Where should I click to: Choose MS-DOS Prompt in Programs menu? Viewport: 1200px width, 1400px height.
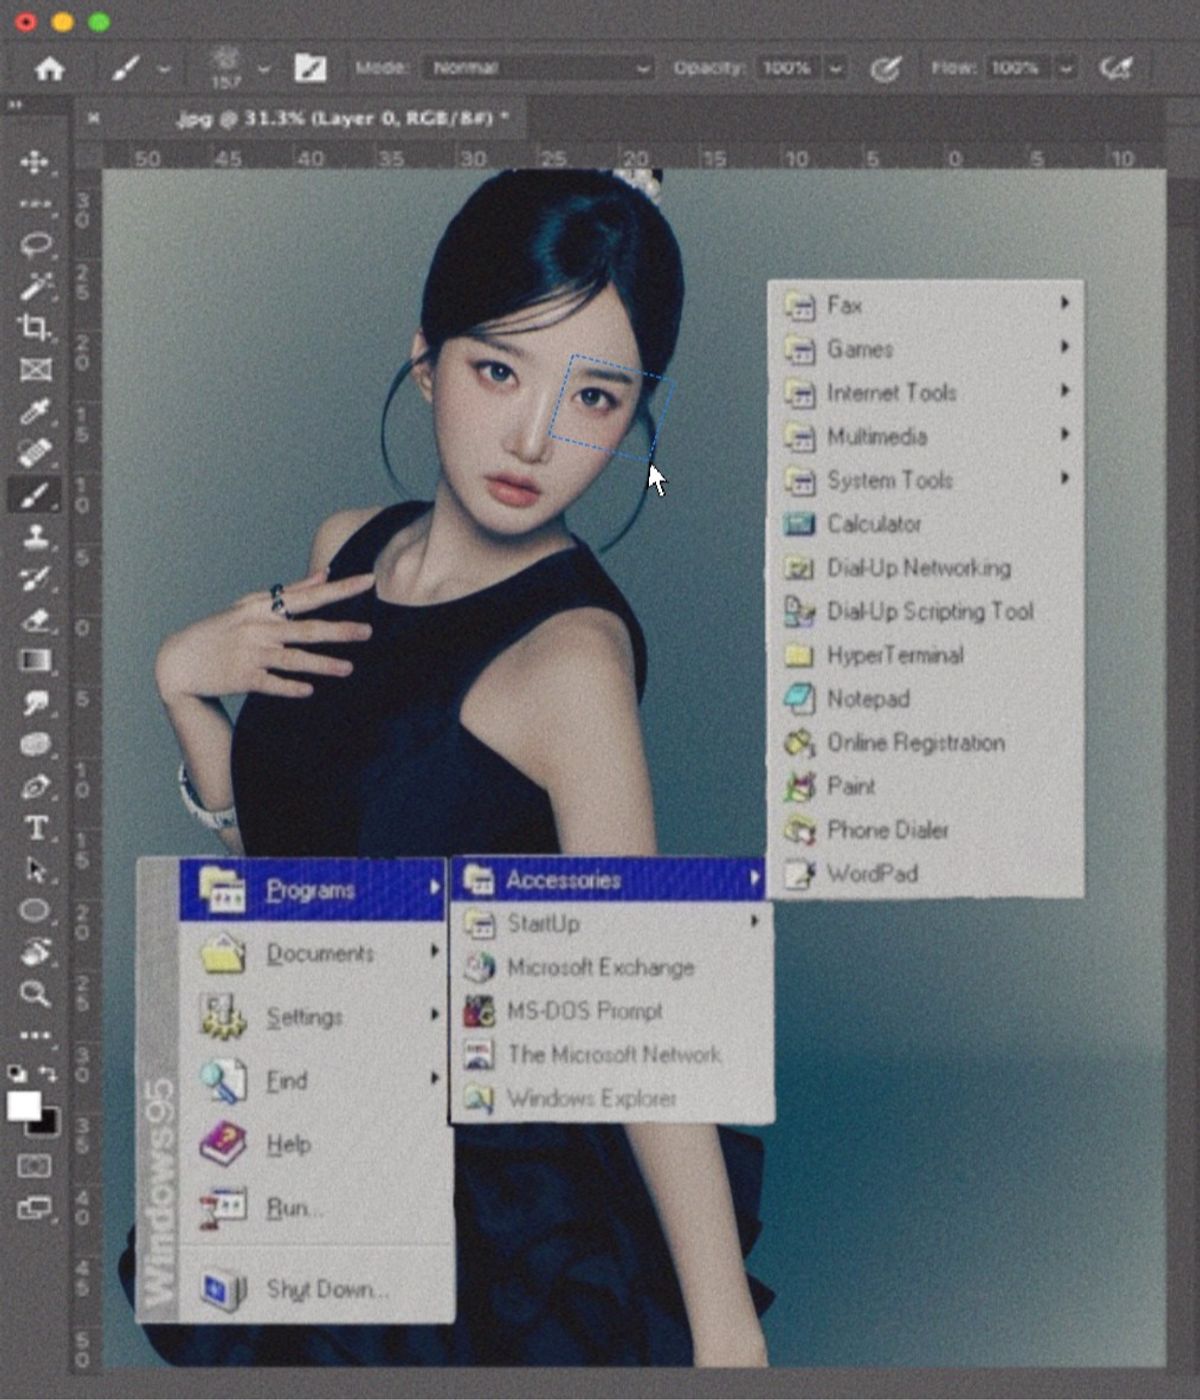[584, 1011]
